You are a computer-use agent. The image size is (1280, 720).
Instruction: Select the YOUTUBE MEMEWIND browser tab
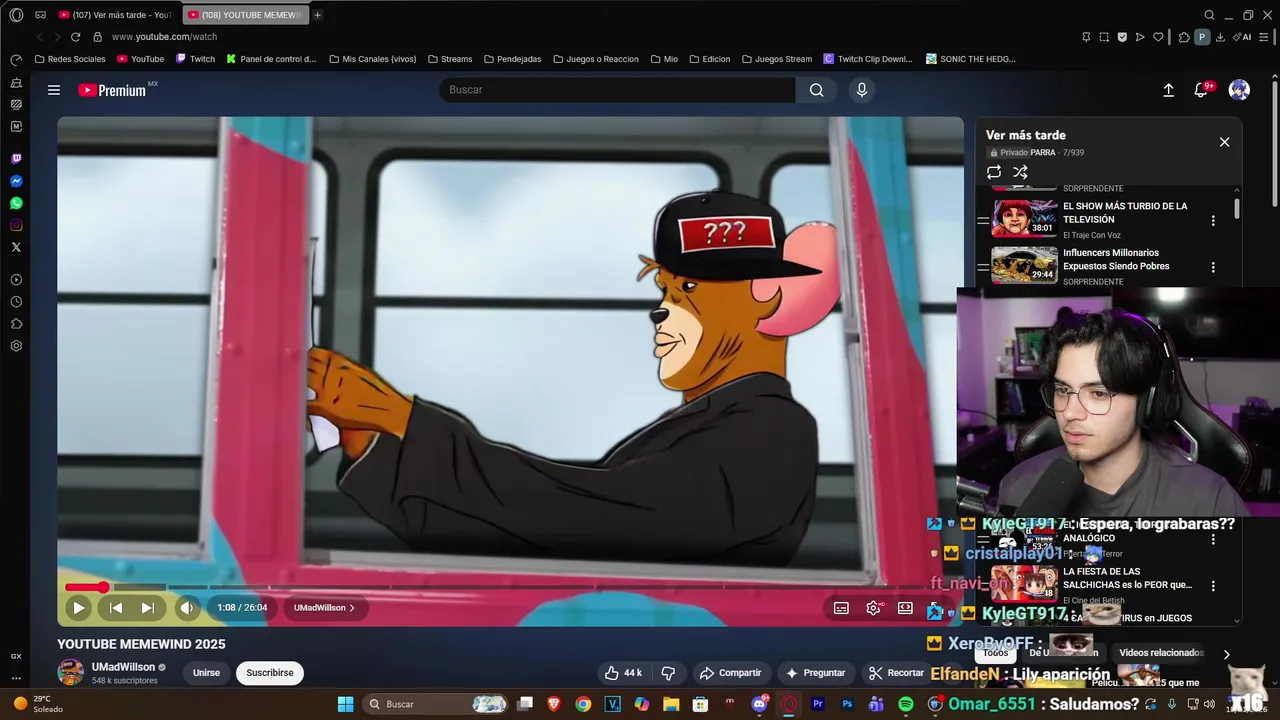pos(245,15)
